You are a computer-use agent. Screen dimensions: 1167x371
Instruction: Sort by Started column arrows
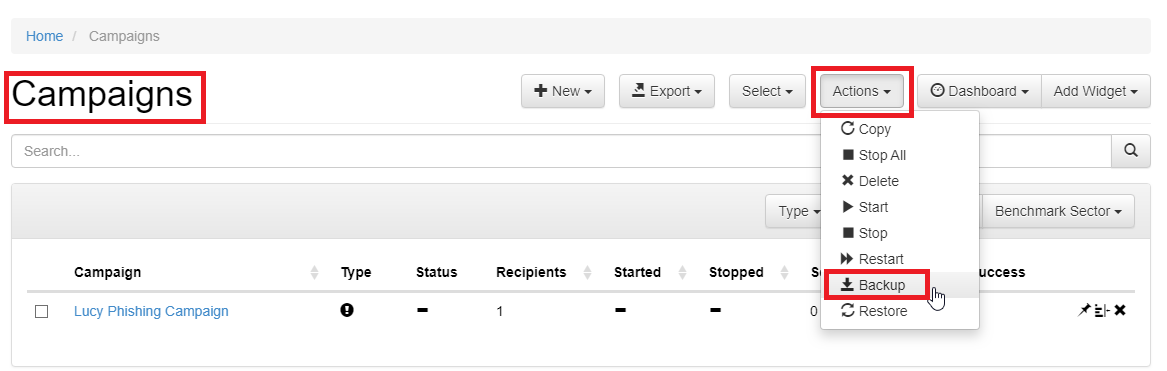pyautogui.click(x=682, y=273)
